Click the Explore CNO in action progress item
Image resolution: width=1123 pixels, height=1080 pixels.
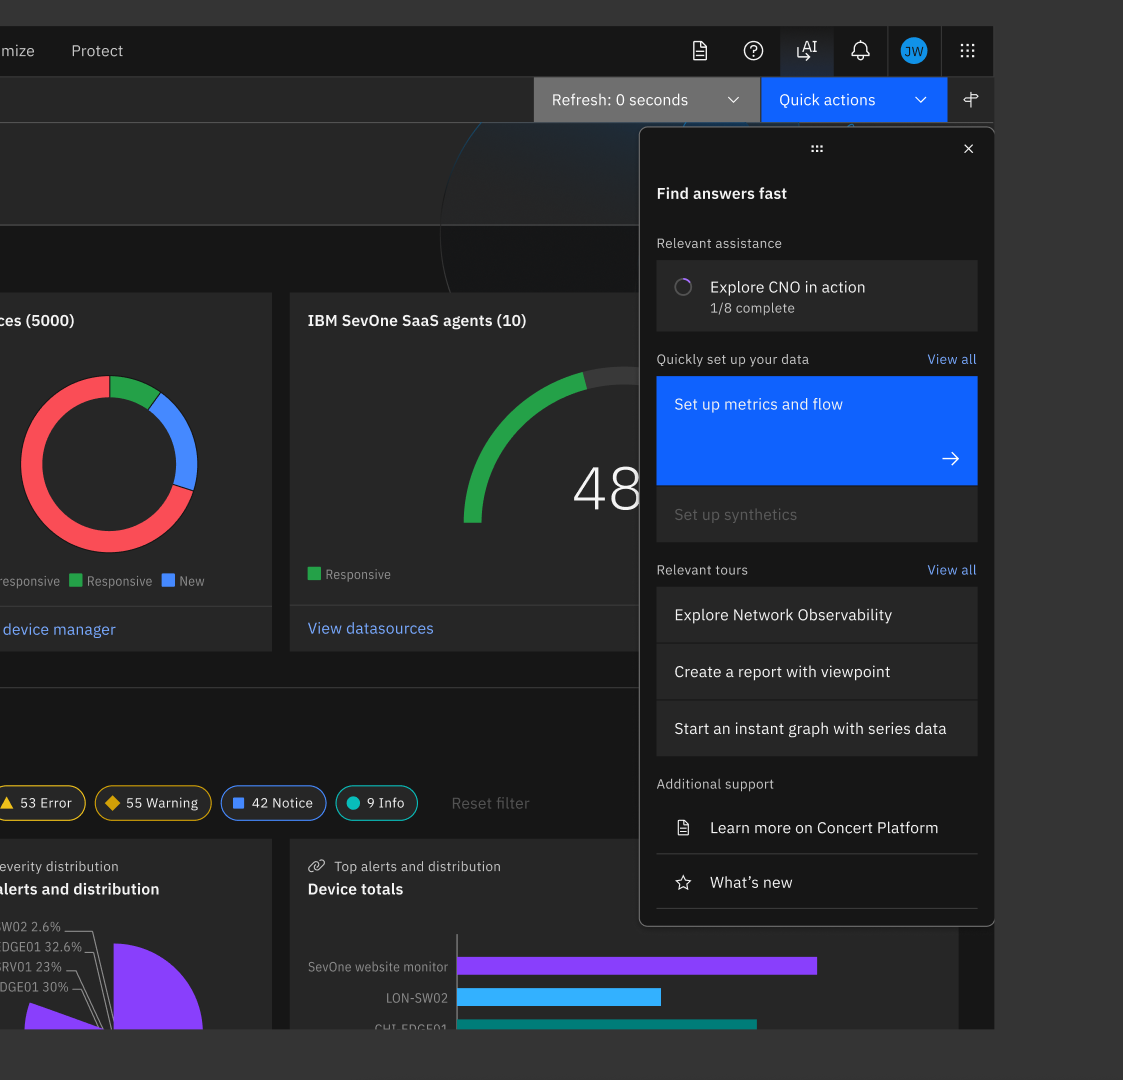816,296
